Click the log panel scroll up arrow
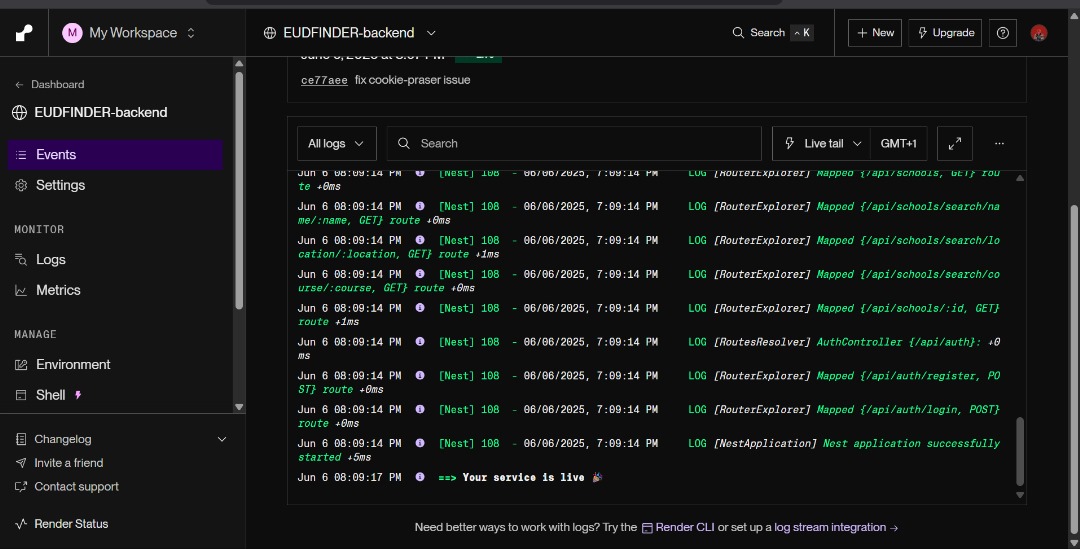 1020,178
